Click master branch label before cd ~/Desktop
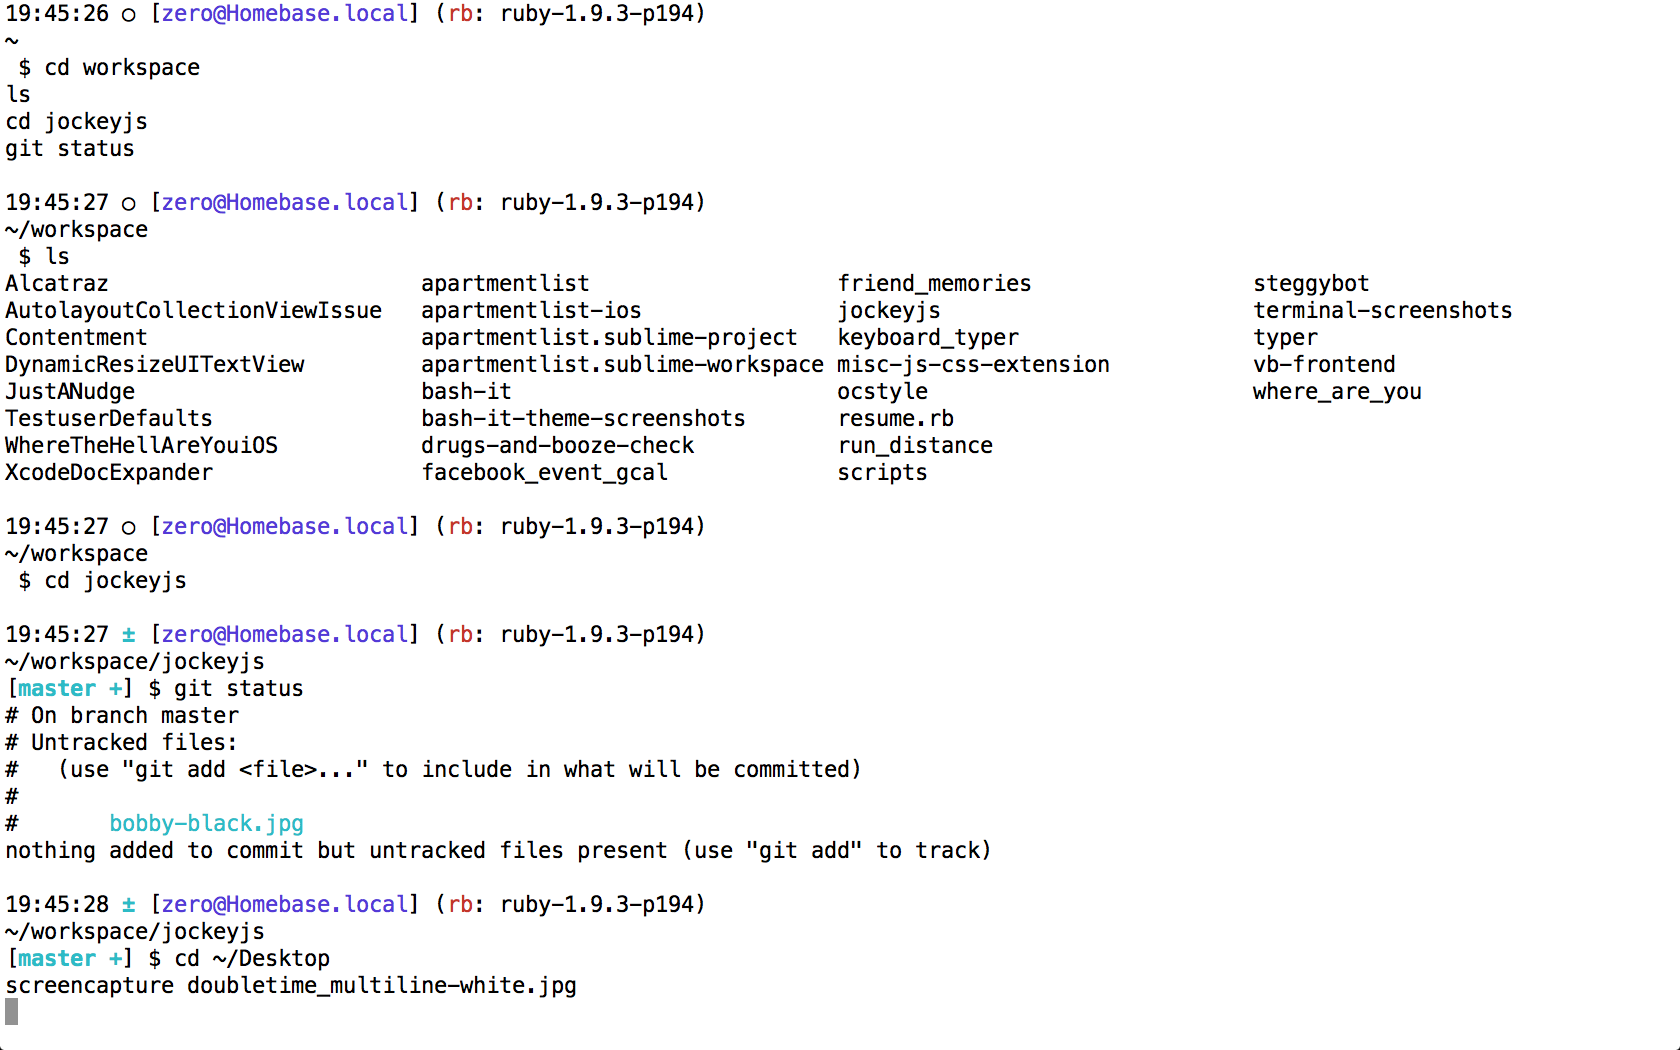This screenshot has width=1680, height=1050. (57, 958)
